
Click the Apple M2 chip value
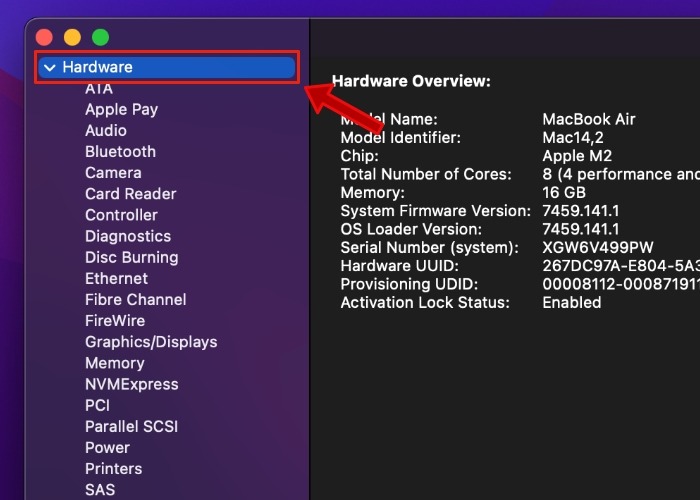click(577, 156)
